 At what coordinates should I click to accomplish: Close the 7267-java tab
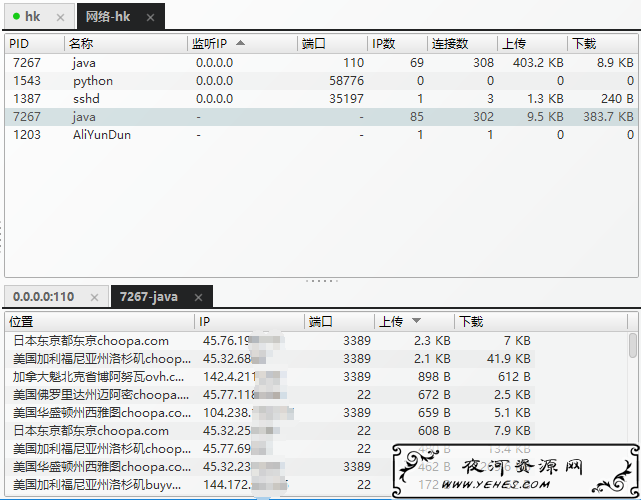(x=199, y=297)
